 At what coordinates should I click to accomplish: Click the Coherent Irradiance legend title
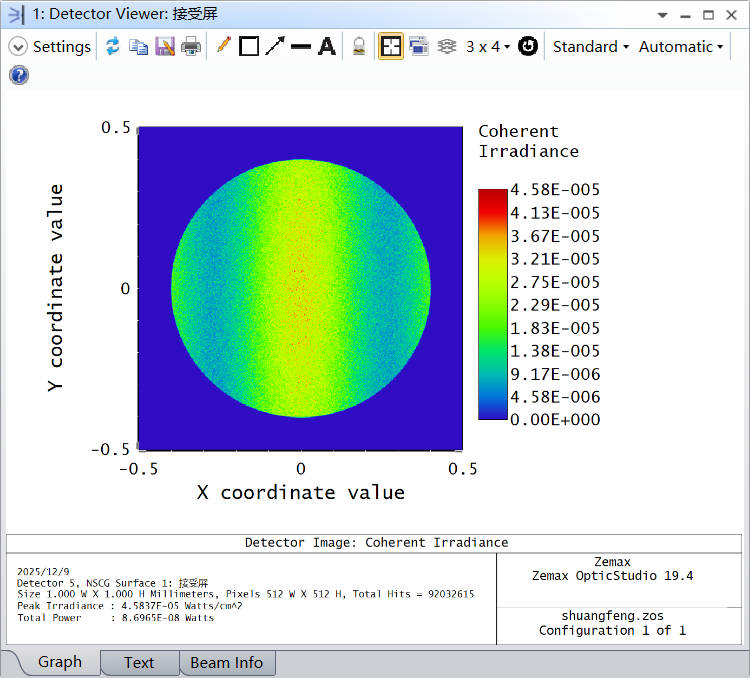(529, 141)
